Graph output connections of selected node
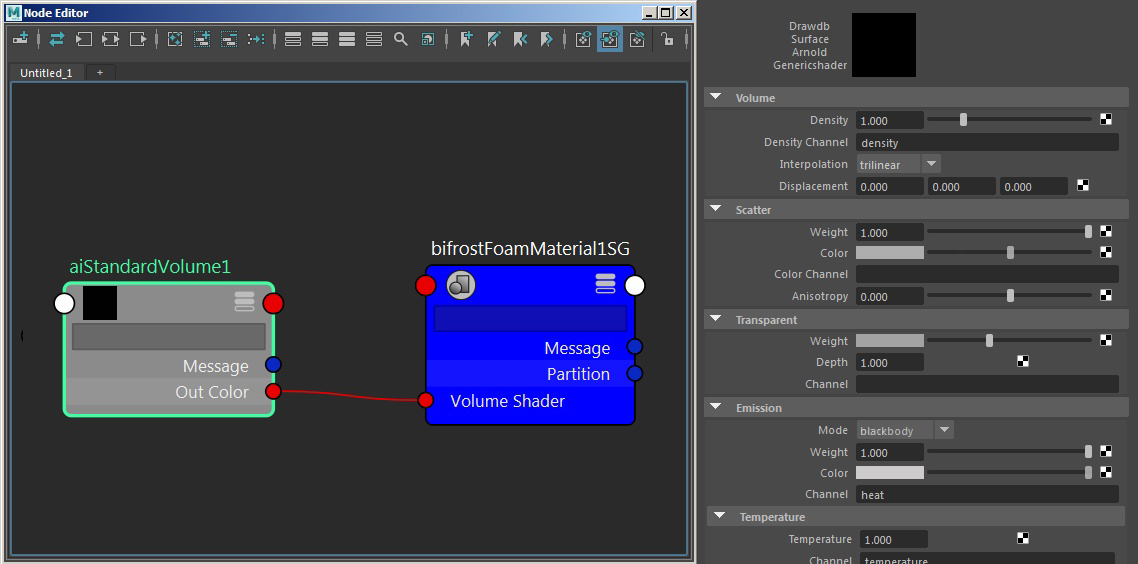Image resolution: width=1138 pixels, height=564 pixels. 138,39
